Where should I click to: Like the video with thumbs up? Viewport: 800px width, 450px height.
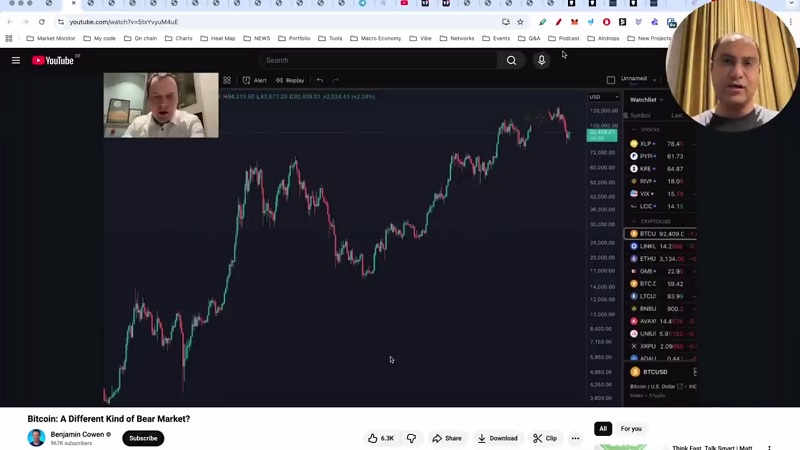pyautogui.click(x=381, y=438)
